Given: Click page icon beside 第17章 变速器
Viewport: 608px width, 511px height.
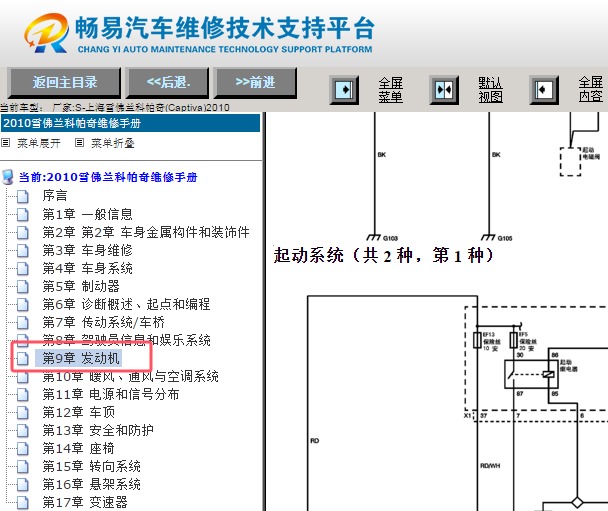Looking at the screenshot, I should (23, 503).
